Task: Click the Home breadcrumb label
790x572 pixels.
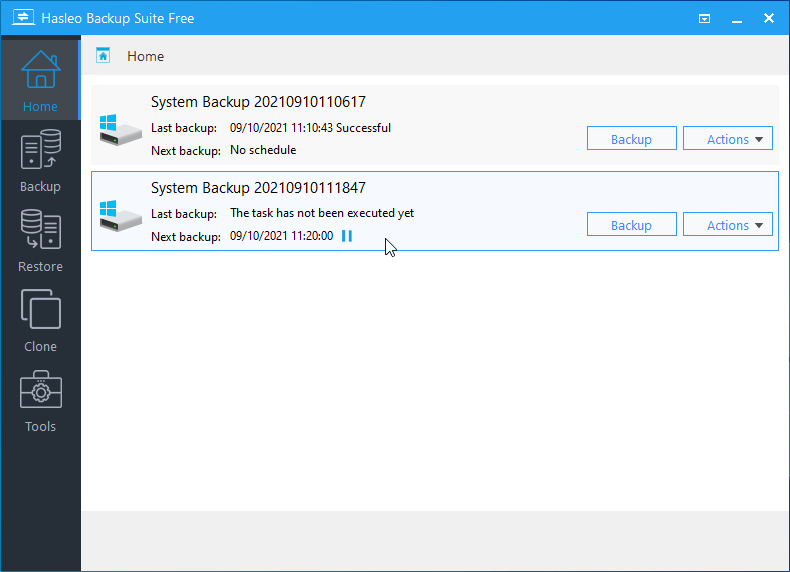Action: (x=145, y=56)
